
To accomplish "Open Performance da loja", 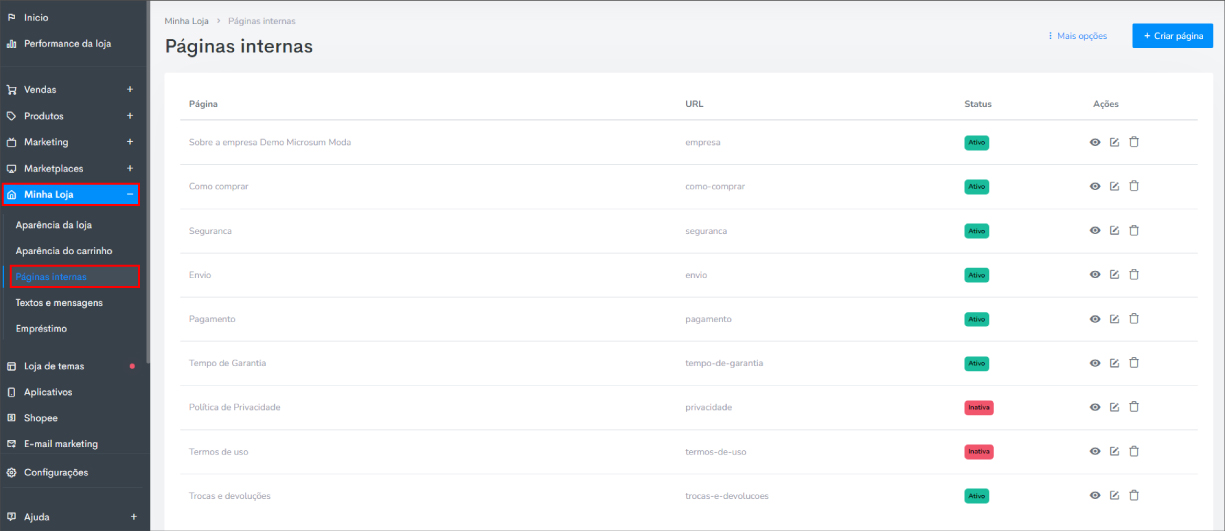I will coord(67,43).
